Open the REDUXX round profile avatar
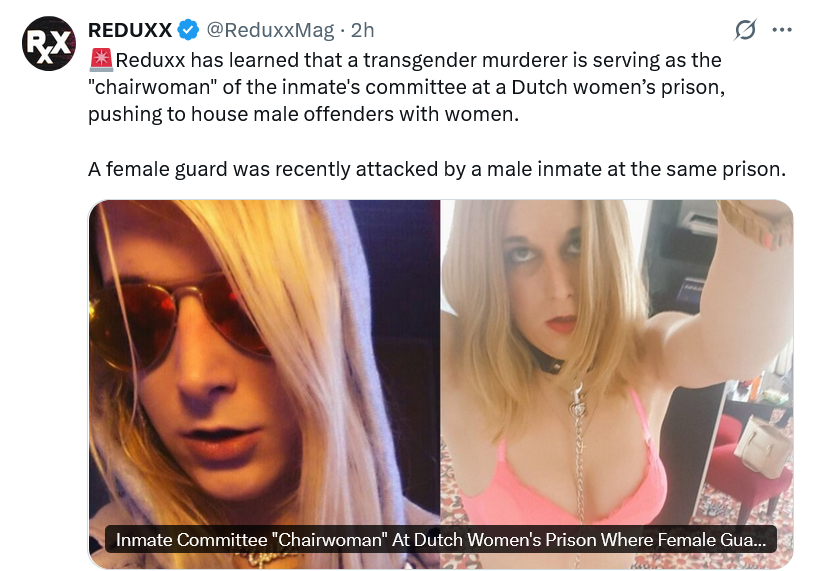816x571 pixels. 49,43
